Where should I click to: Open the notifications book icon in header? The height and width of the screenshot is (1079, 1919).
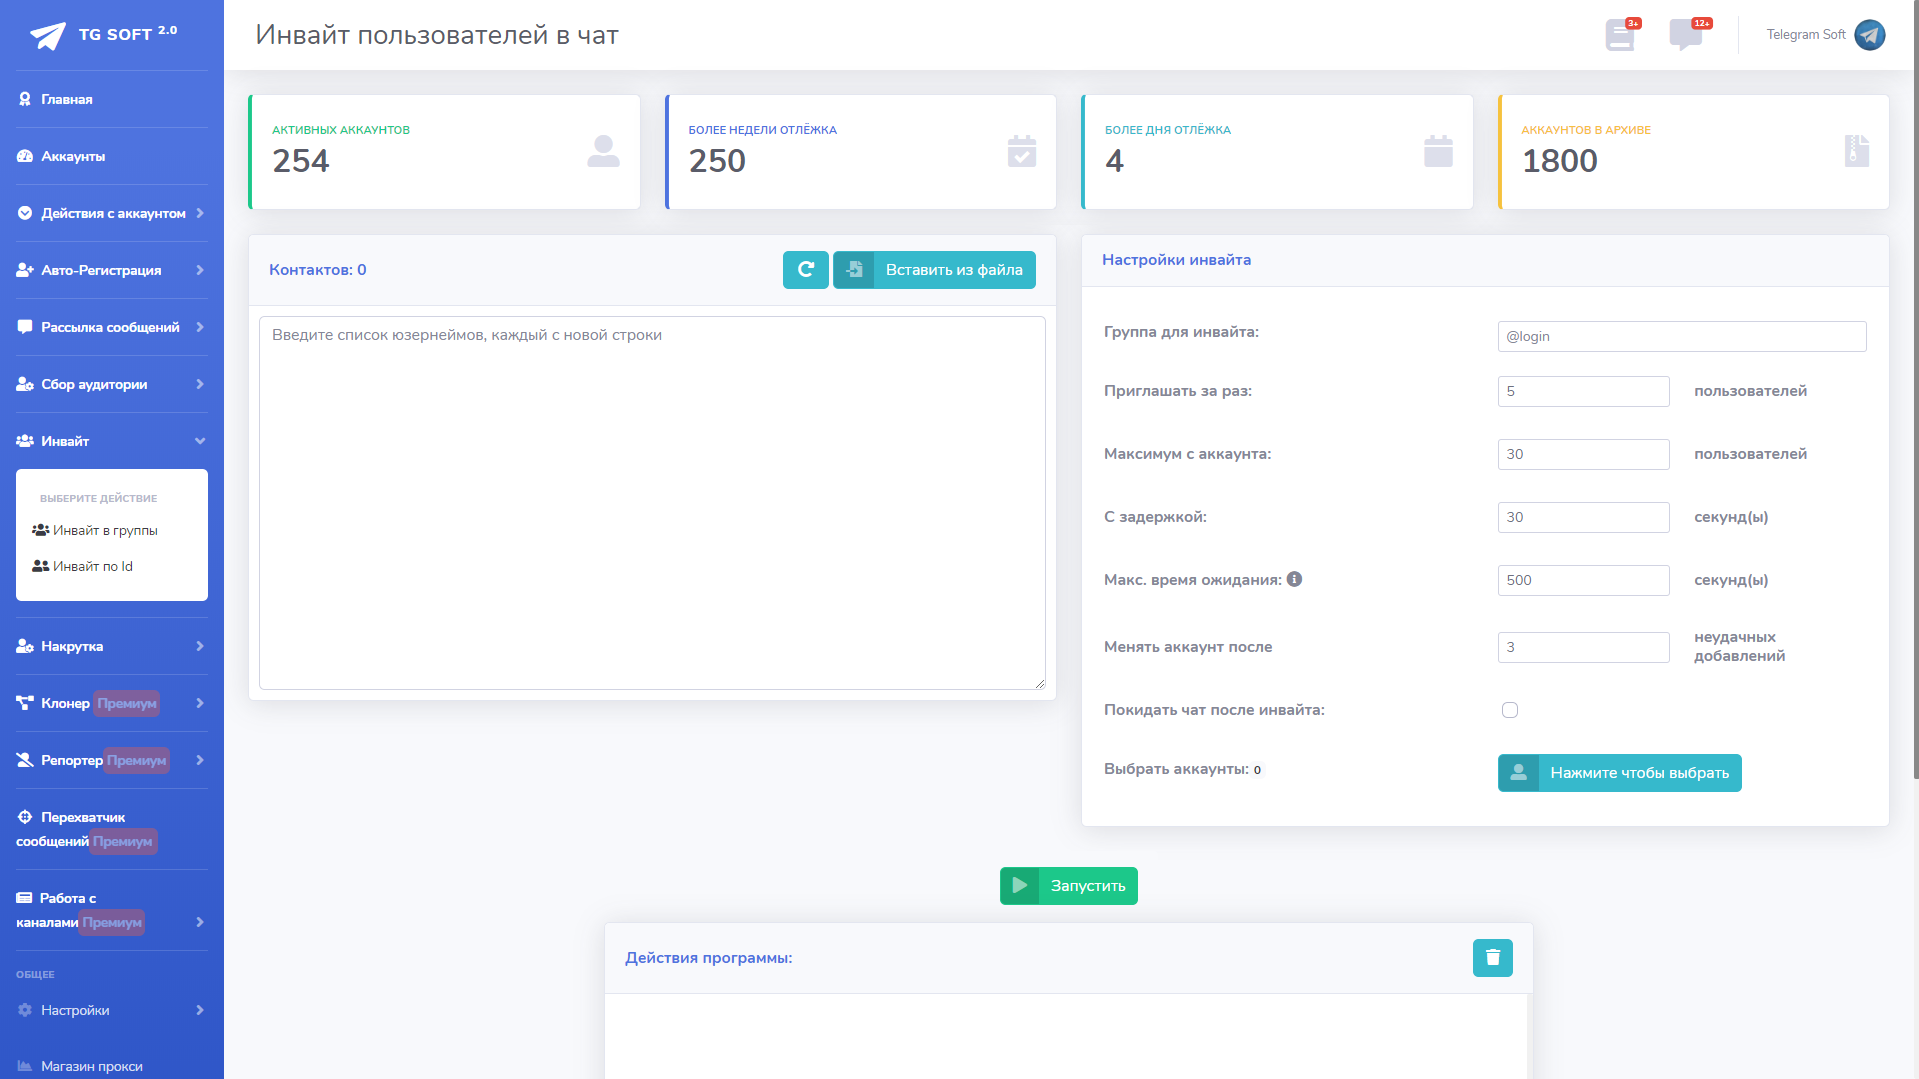(x=1620, y=35)
